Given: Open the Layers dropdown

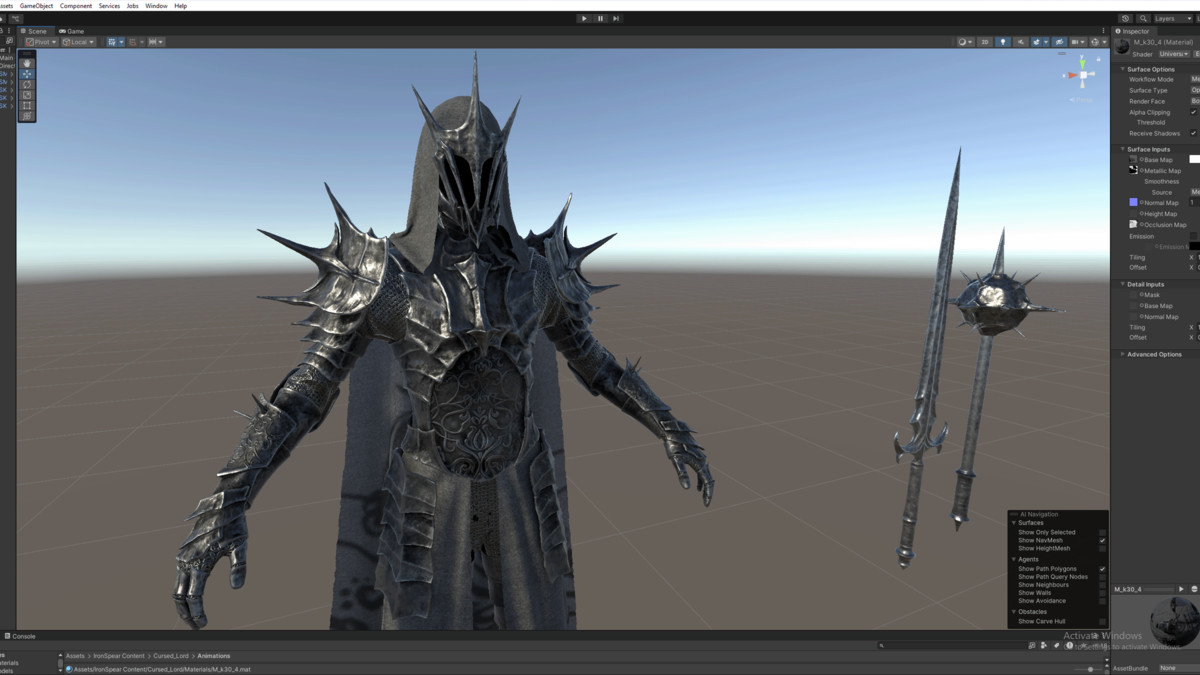Looking at the screenshot, I should [x=1175, y=18].
